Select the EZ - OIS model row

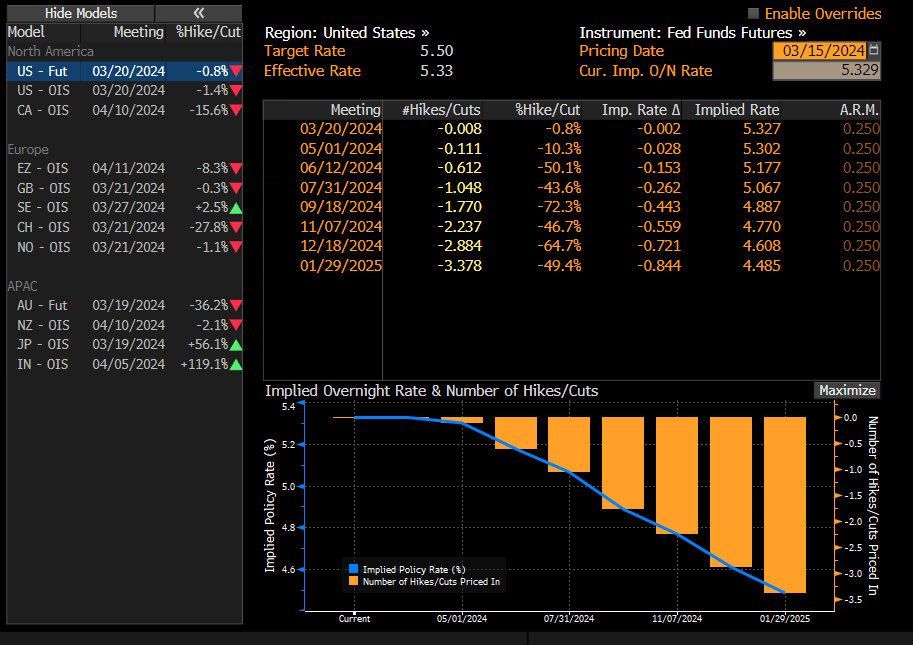point(43,169)
